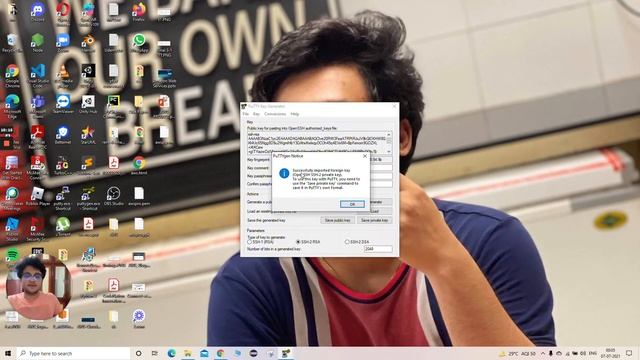Open the putty.exe shortcut on desktop
The height and width of the screenshot is (360, 640).
click(x=63, y=198)
